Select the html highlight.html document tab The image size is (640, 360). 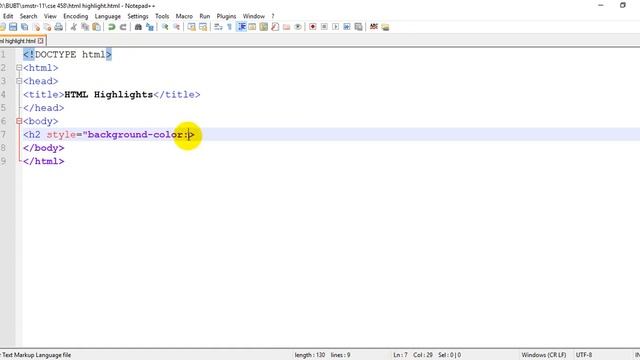18,41
